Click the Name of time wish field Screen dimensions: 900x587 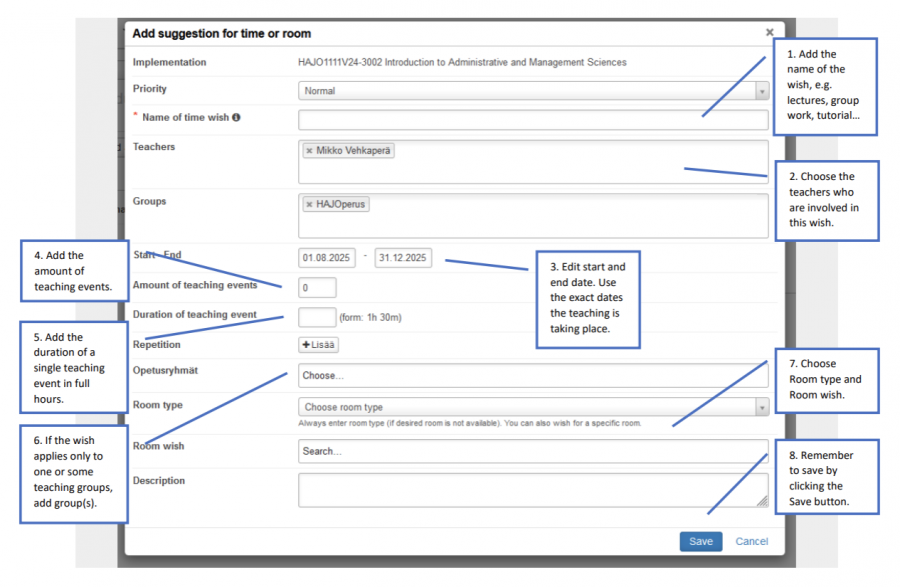(x=532, y=120)
